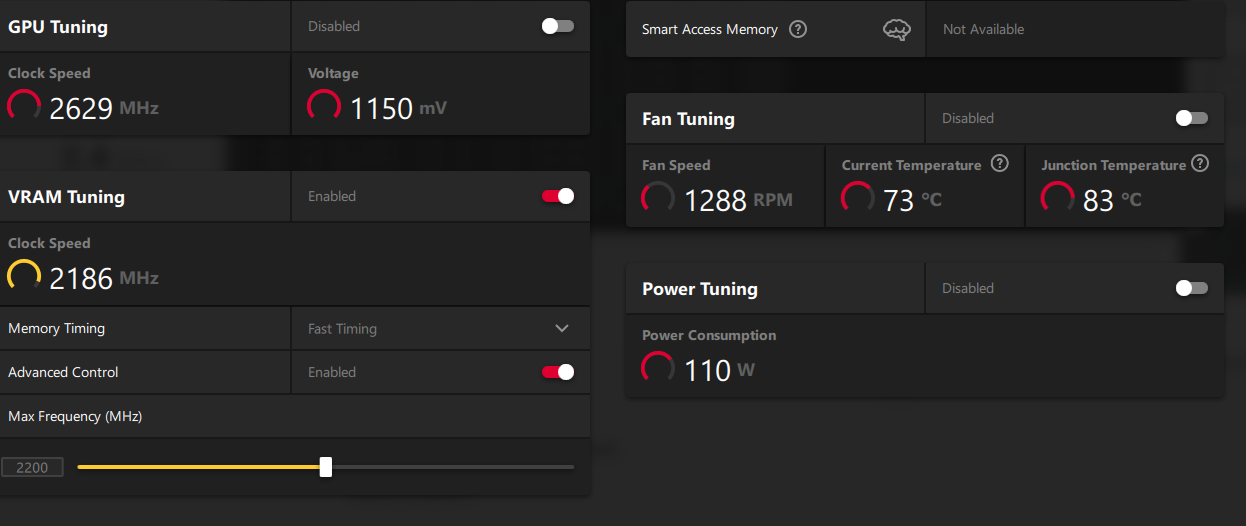This screenshot has height=526, width=1246.
Task: Edit the Max Frequency 2200 value field
Action: 32,467
